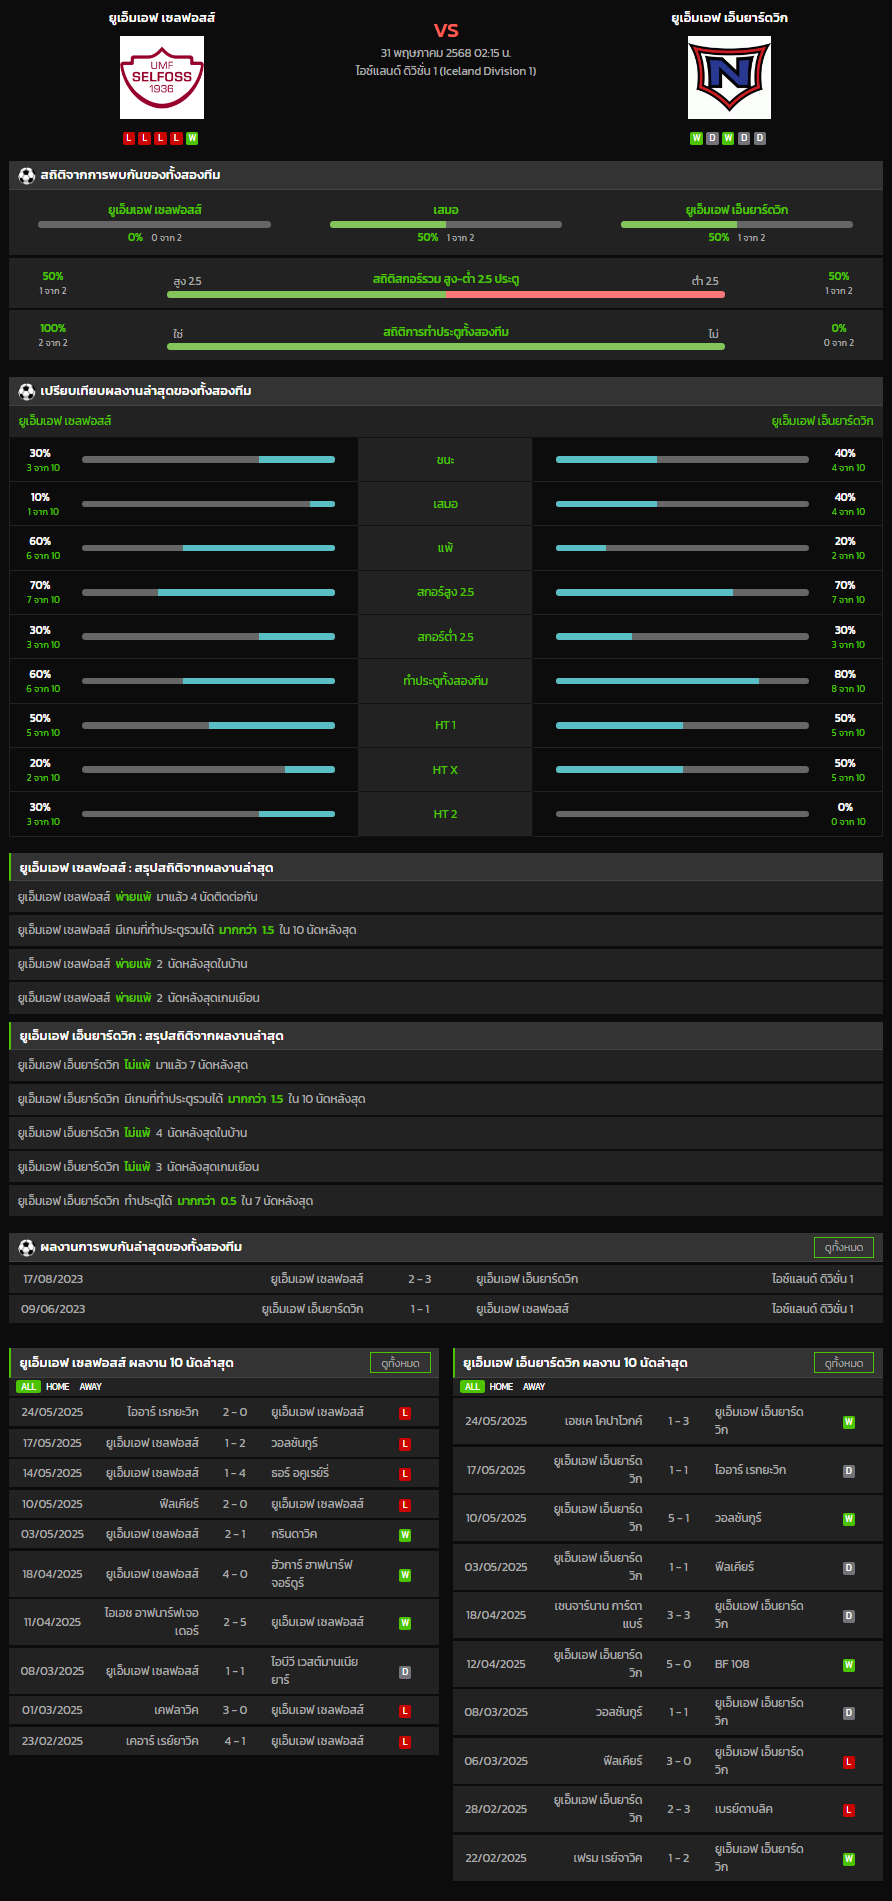Screen dimensions: 892x1901
Task: Click the UMF Selfoss team logo
Action: tap(162, 78)
